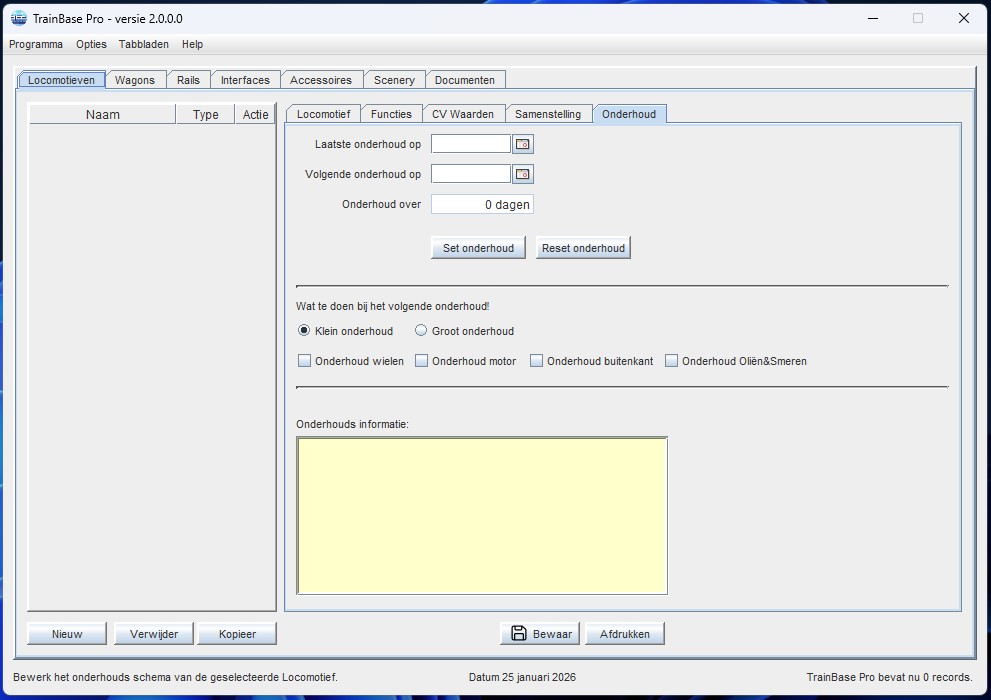
Task: Click the TrainBase Pro title bar icon
Action: [18, 18]
